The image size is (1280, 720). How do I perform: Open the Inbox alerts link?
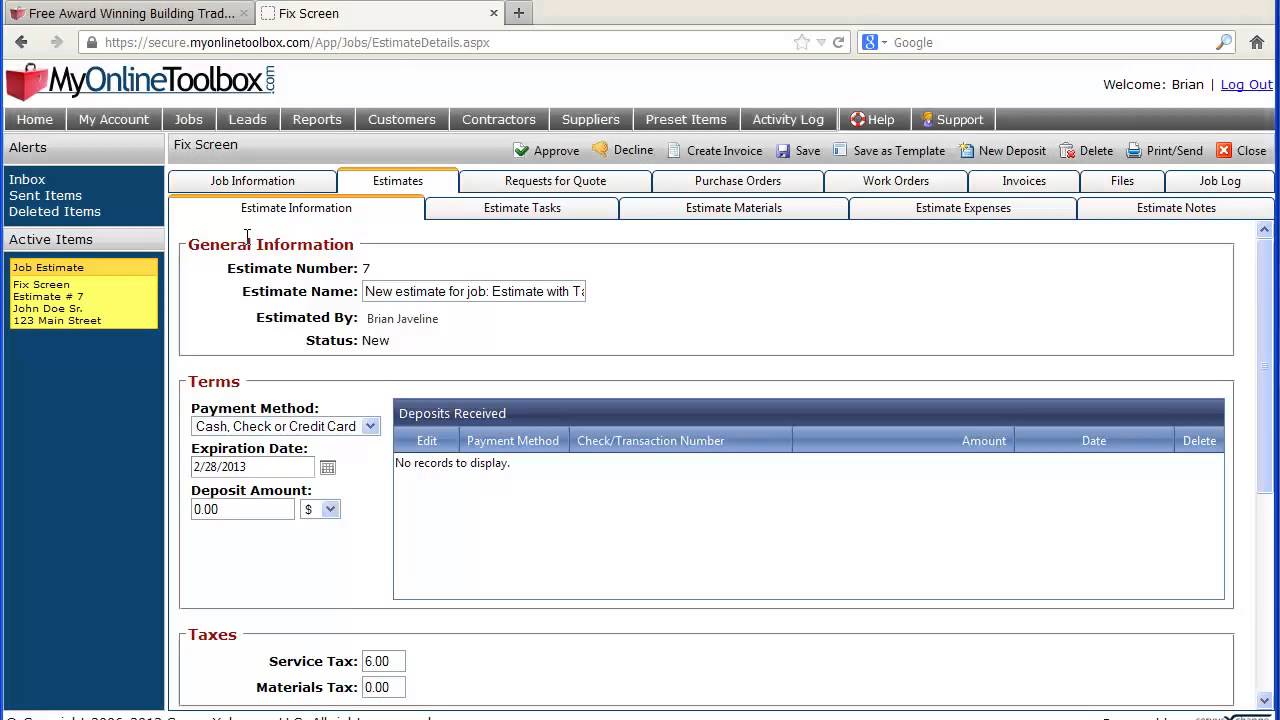(27, 179)
